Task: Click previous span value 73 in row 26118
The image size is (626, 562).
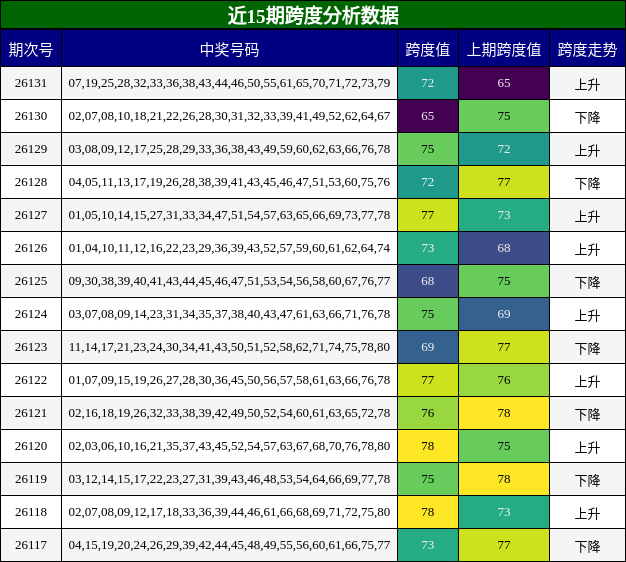Action: [x=504, y=512]
